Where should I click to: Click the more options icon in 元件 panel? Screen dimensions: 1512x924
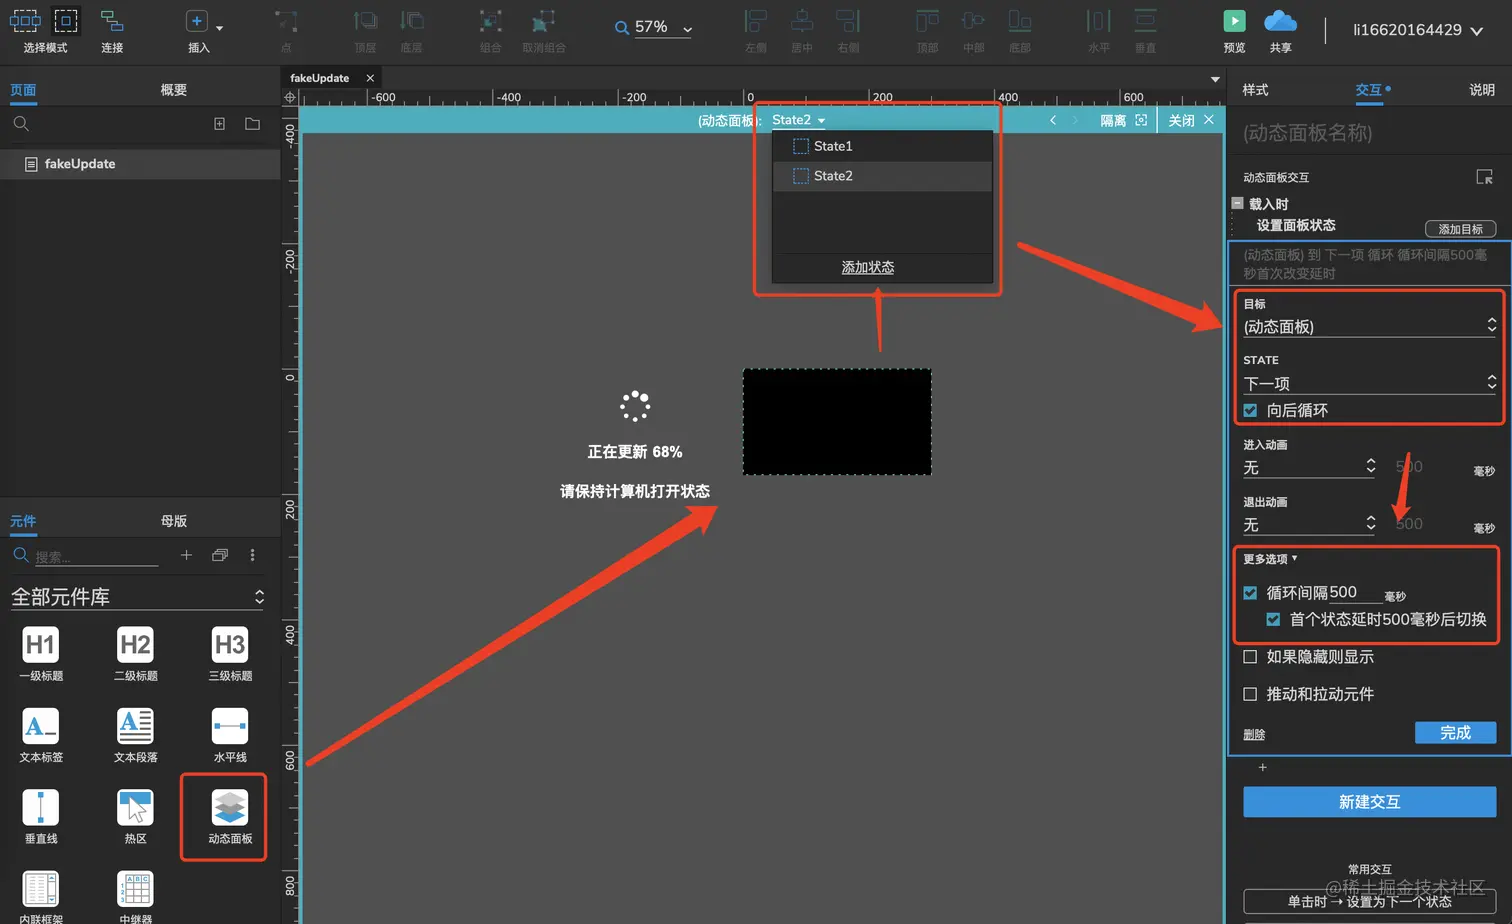(x=252, y=555)
